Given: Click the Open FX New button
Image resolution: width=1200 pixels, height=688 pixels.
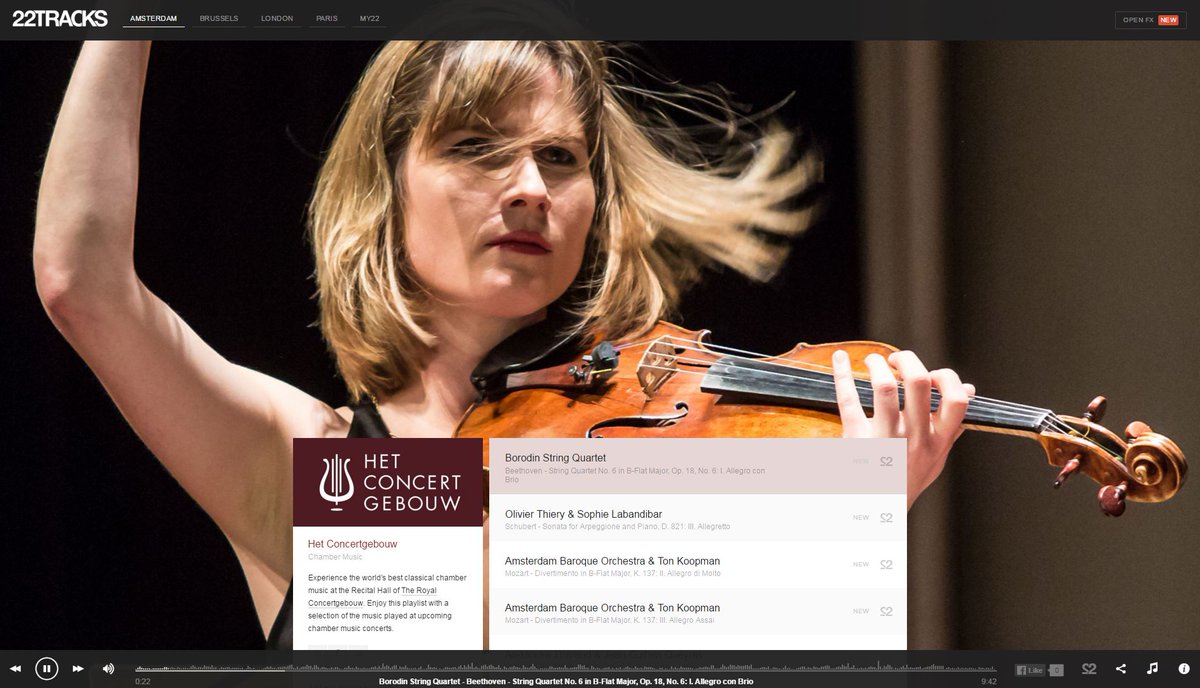Looking at the screenshot, I should [x=1150, y=20].
